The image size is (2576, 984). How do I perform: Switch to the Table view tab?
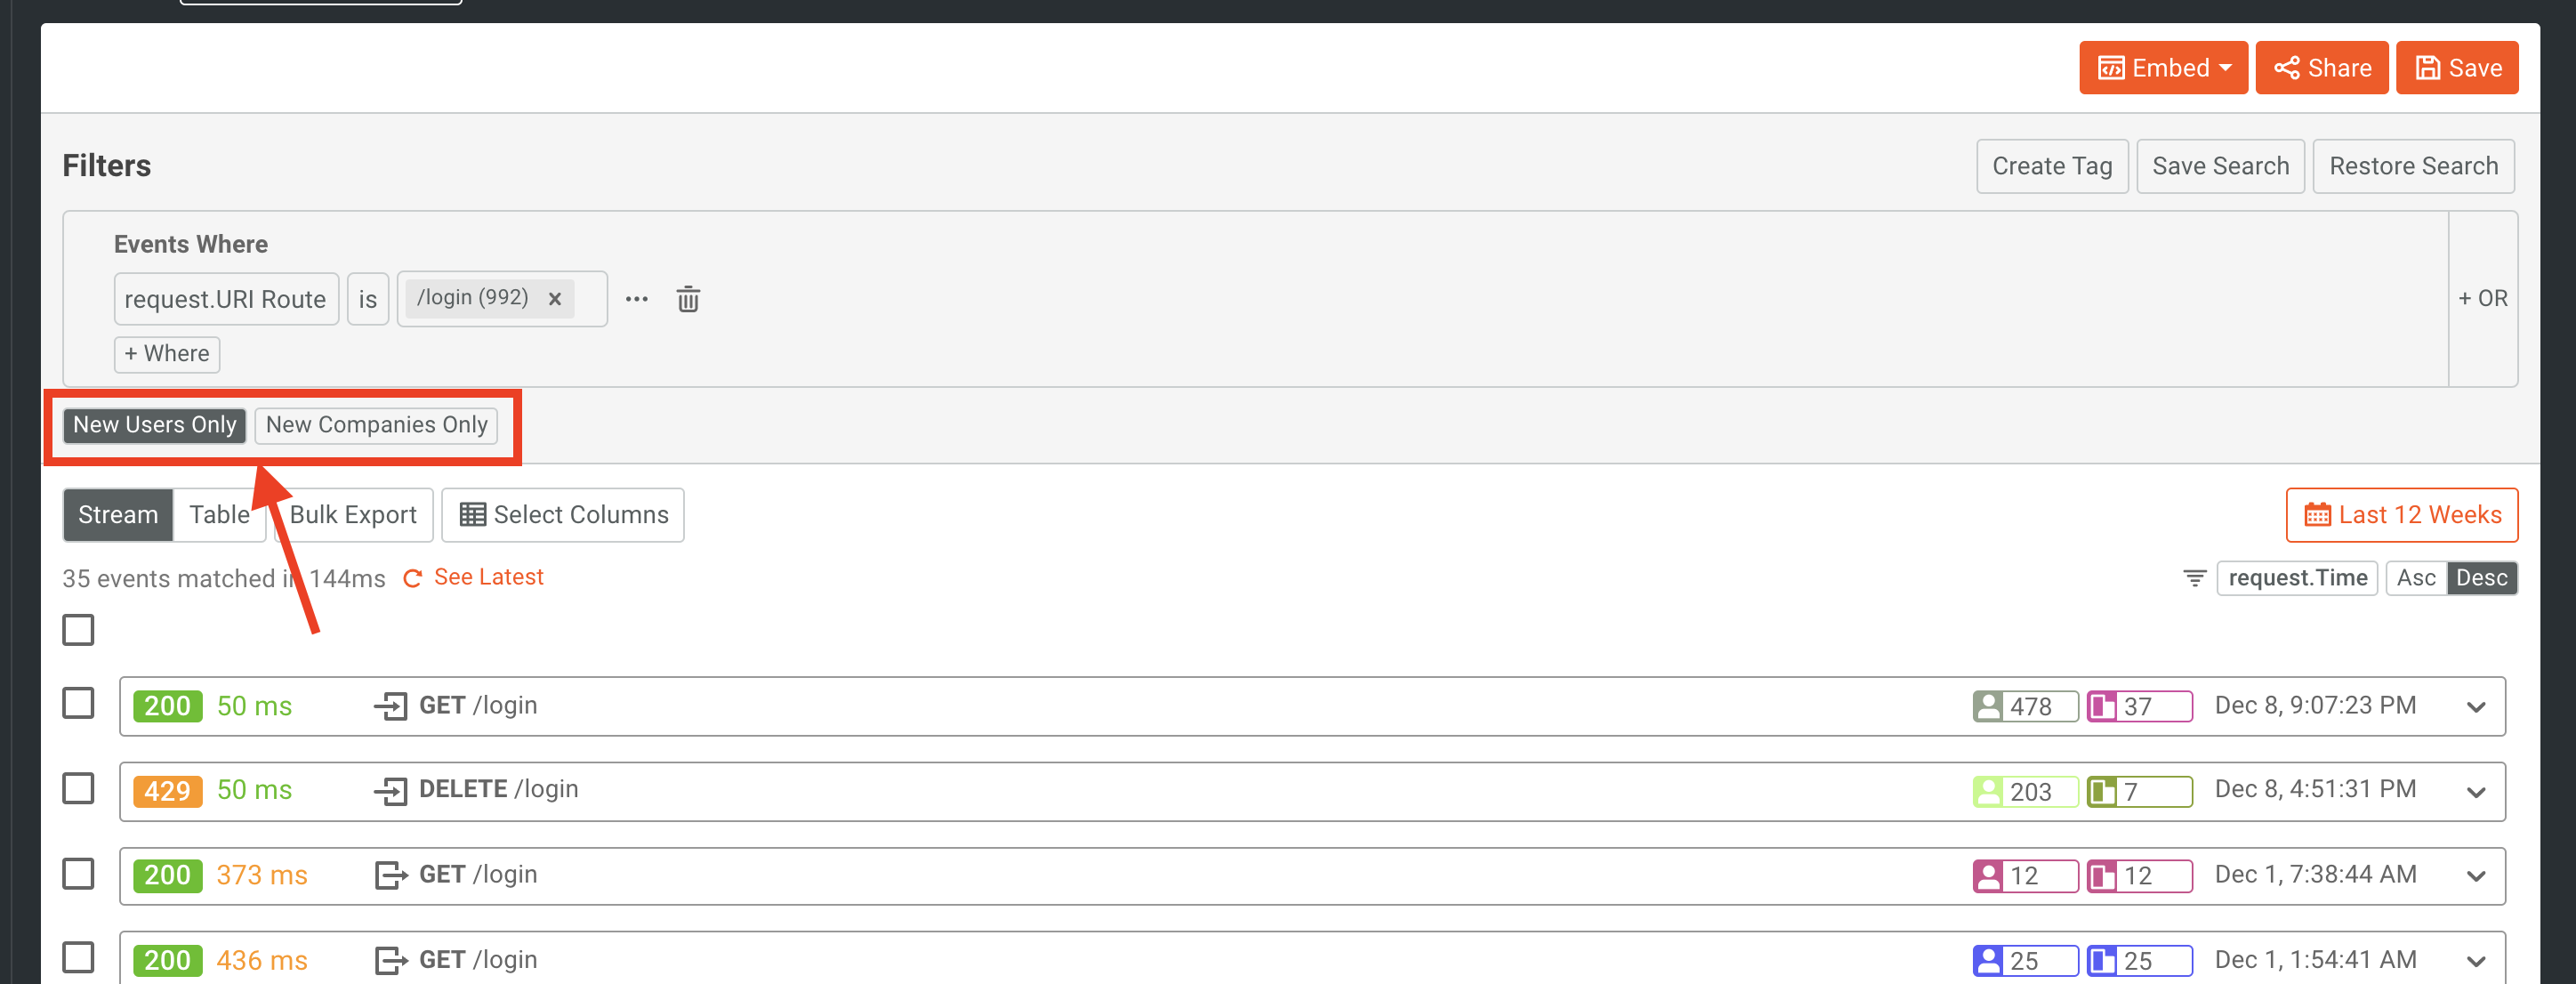pos(219,515)
